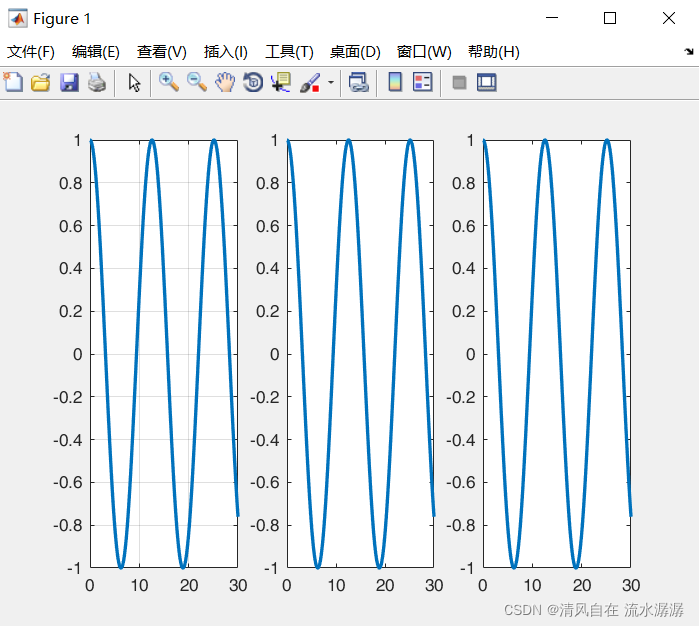Viewport: 699px width, 626px height.
Task: Print the figure with the printer icon
Action: [x=96, y=83]
